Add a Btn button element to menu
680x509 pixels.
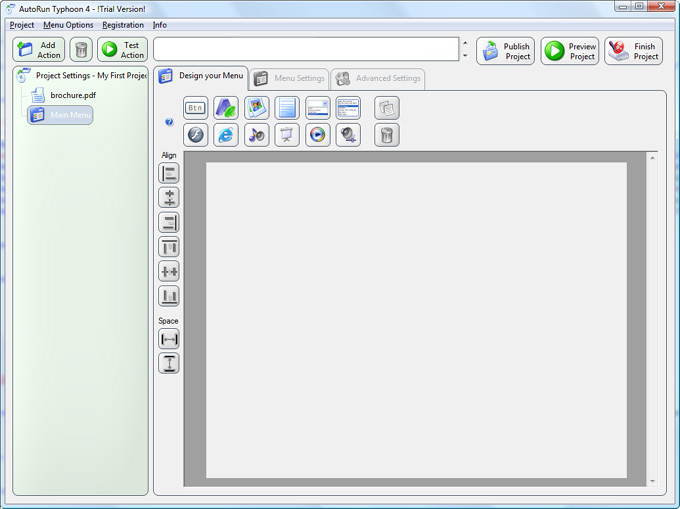(196, 108)
